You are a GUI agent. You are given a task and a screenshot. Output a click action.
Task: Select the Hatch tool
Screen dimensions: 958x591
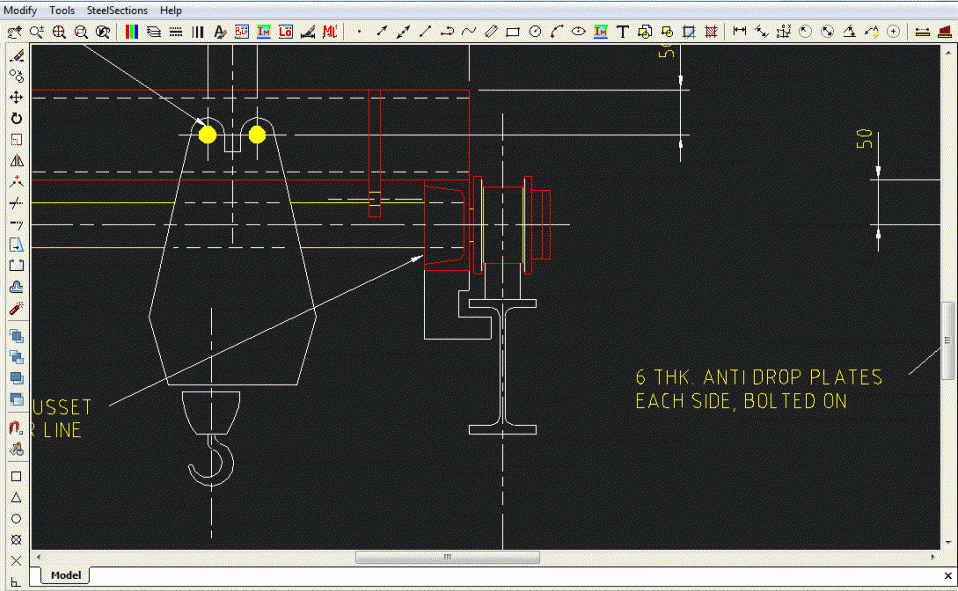pyautogui.click(x=710, y=32)
